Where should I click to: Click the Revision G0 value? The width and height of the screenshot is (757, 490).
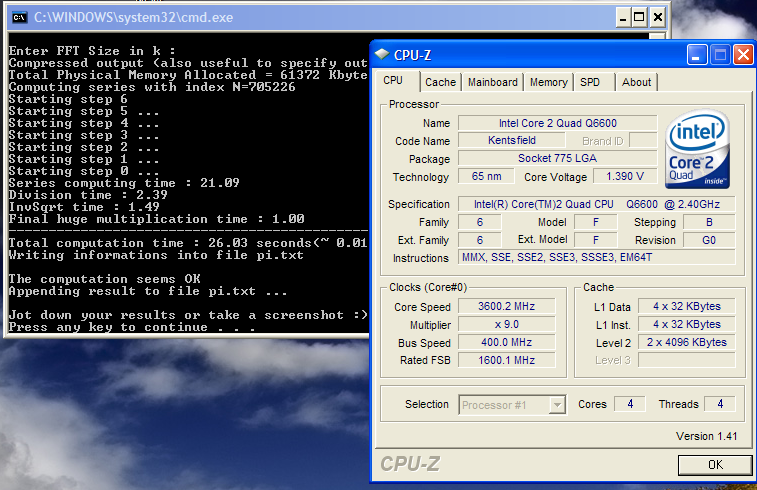click(x=709, y=240)
